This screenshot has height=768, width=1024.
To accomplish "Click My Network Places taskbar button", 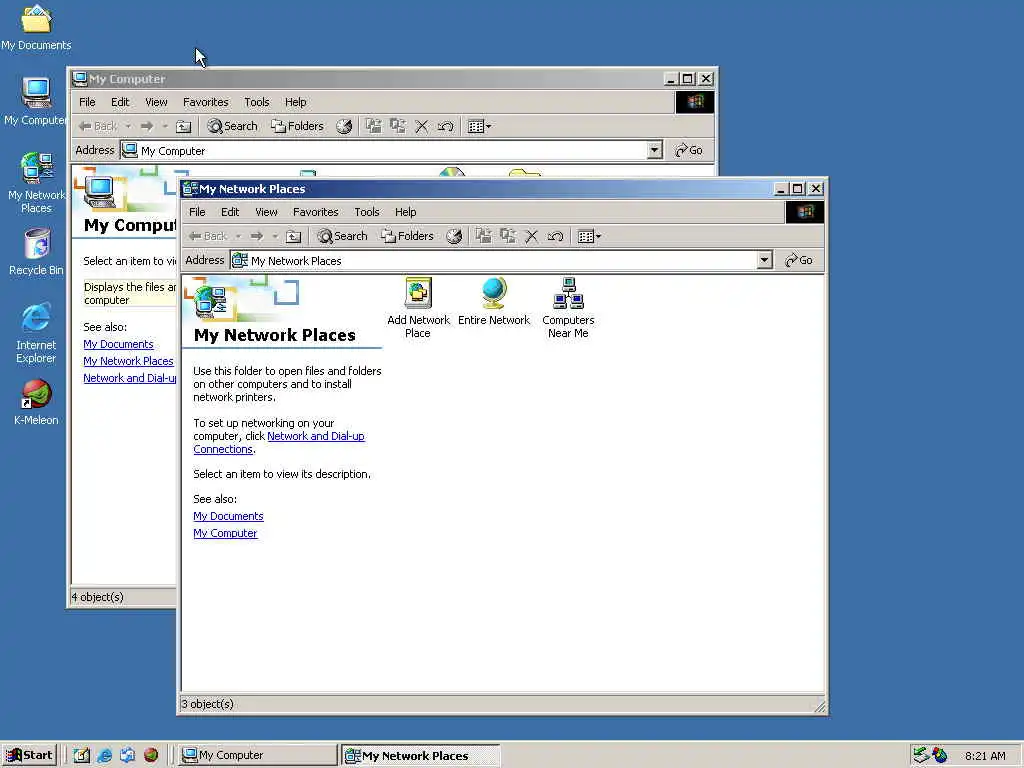I will point(421,756).
